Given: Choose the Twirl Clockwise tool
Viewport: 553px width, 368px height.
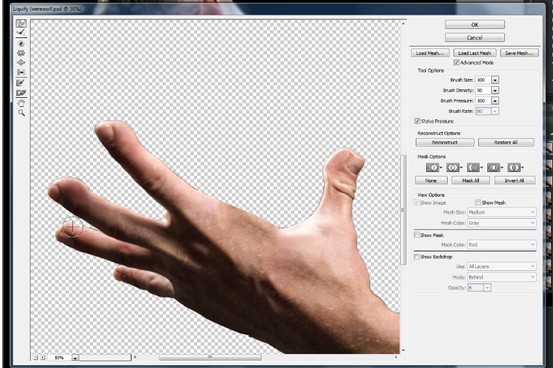Looking at the screenshot, I should pos(21,44).
